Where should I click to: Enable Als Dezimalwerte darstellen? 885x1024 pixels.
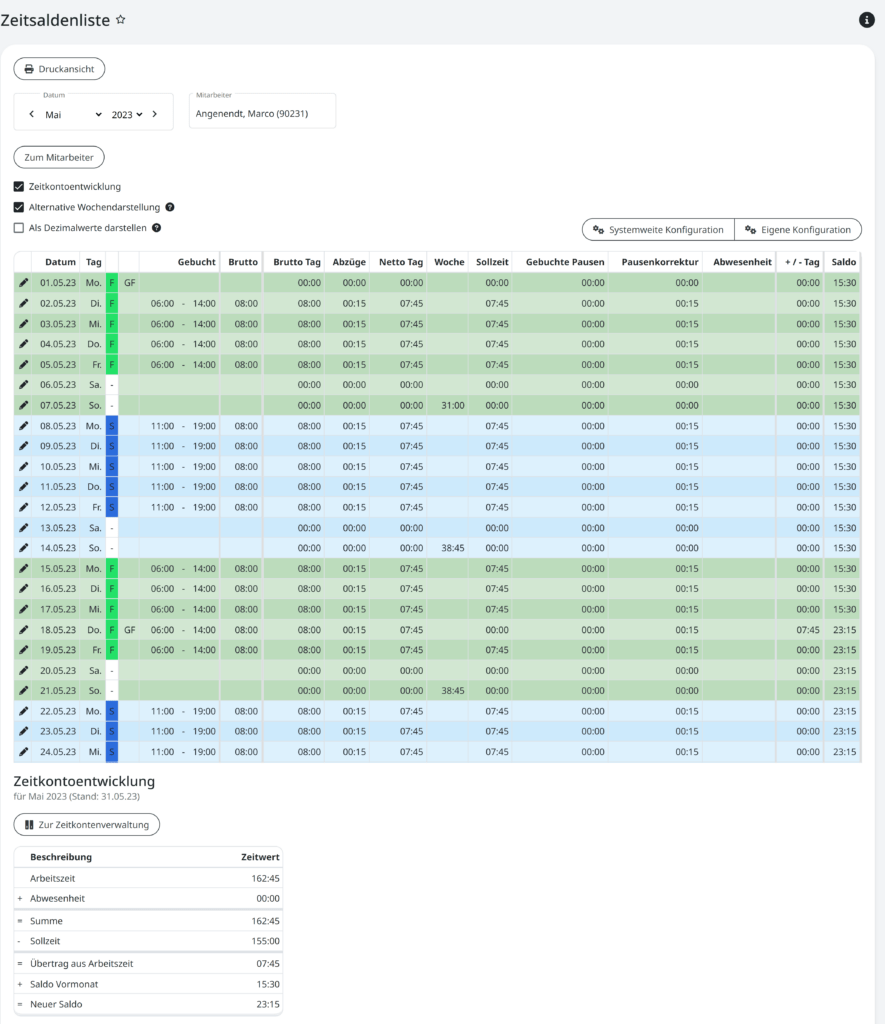click(17, 227)
